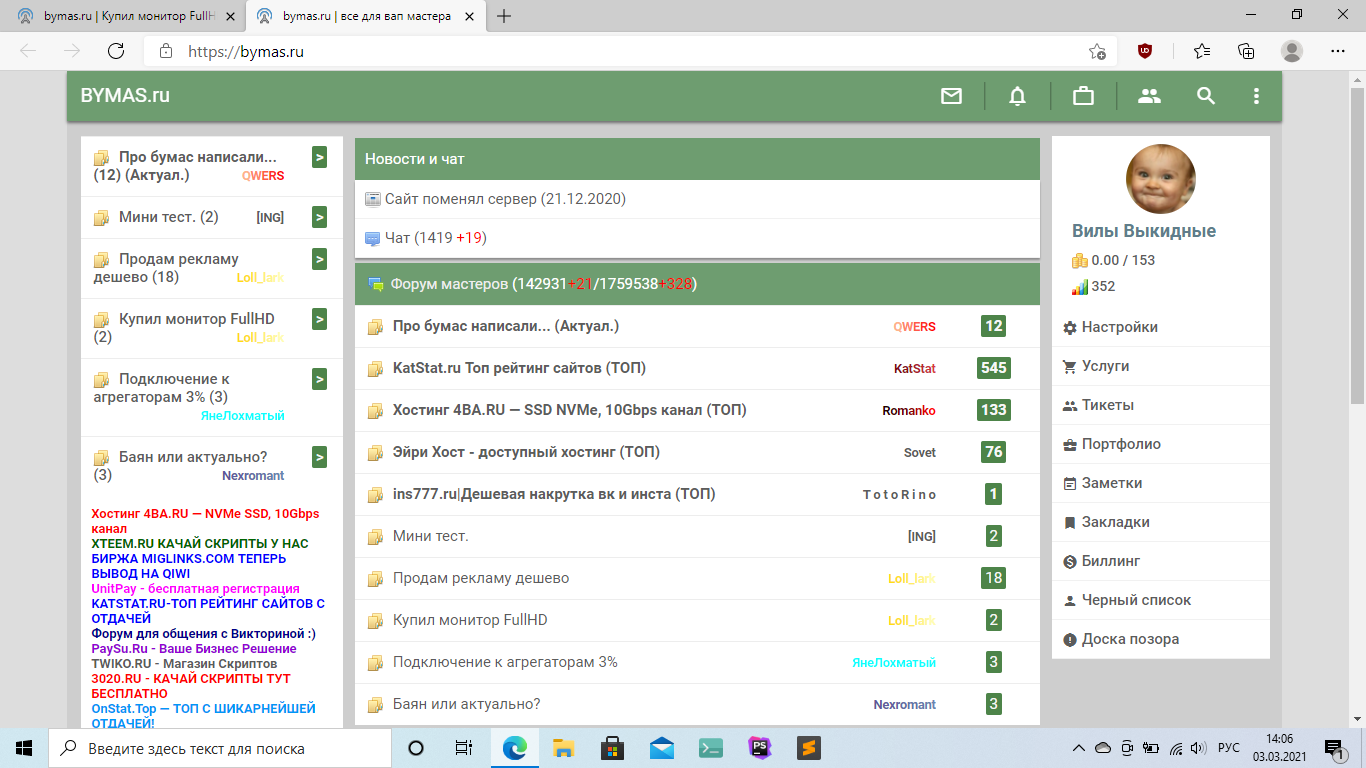Click the briefcase icon in the header
The height and width of the screenshot is (768, 1366).
[x=1083, y=96]
